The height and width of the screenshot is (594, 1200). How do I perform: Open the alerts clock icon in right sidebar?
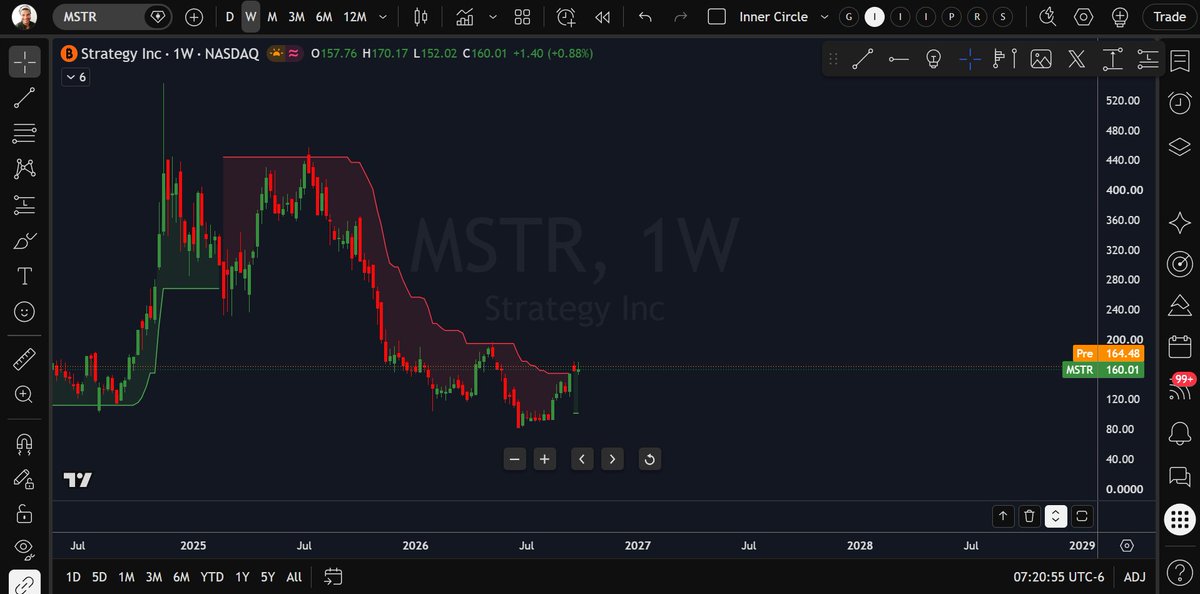point(1180,103)
